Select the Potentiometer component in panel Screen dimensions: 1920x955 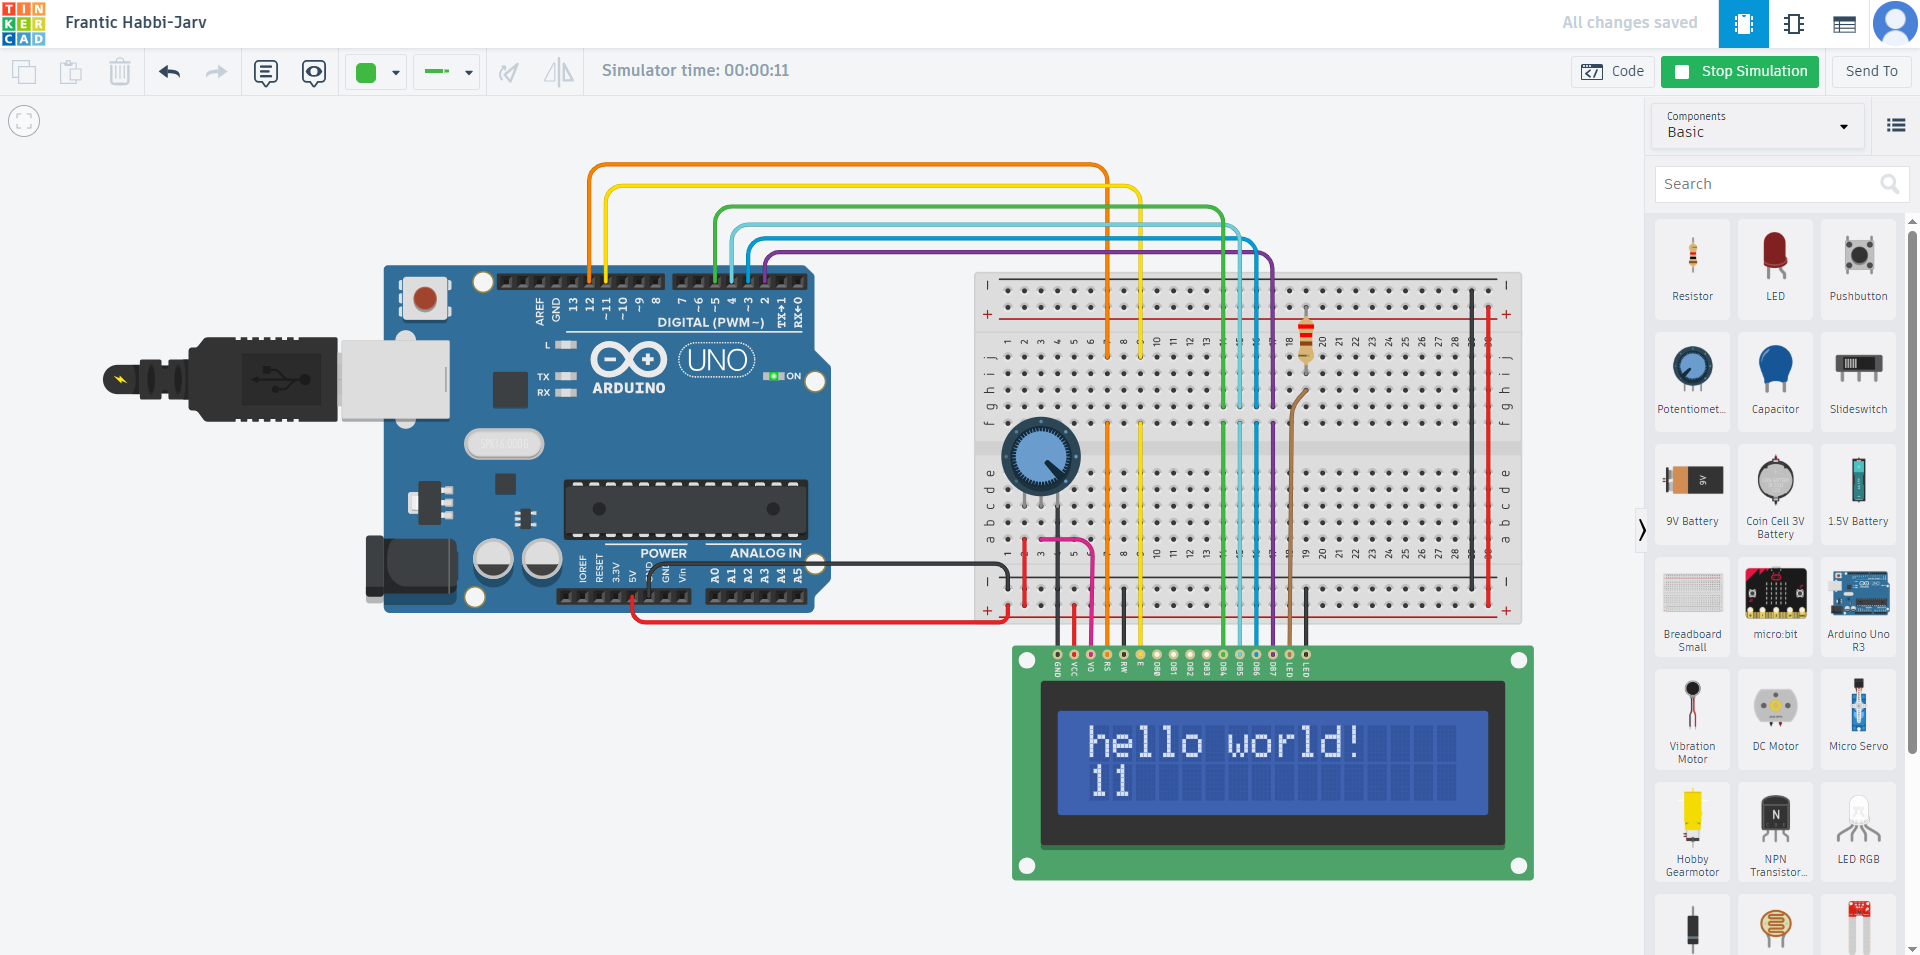coord(1692,379)
